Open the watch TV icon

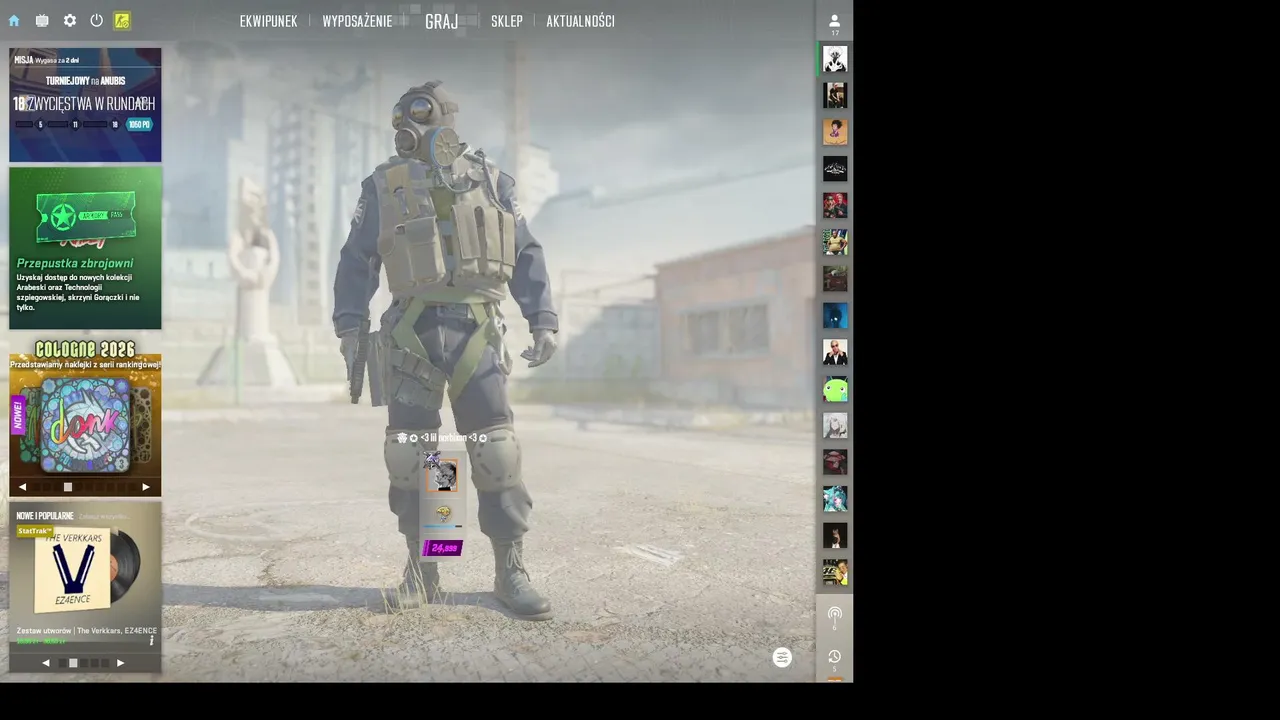(42, 20)
